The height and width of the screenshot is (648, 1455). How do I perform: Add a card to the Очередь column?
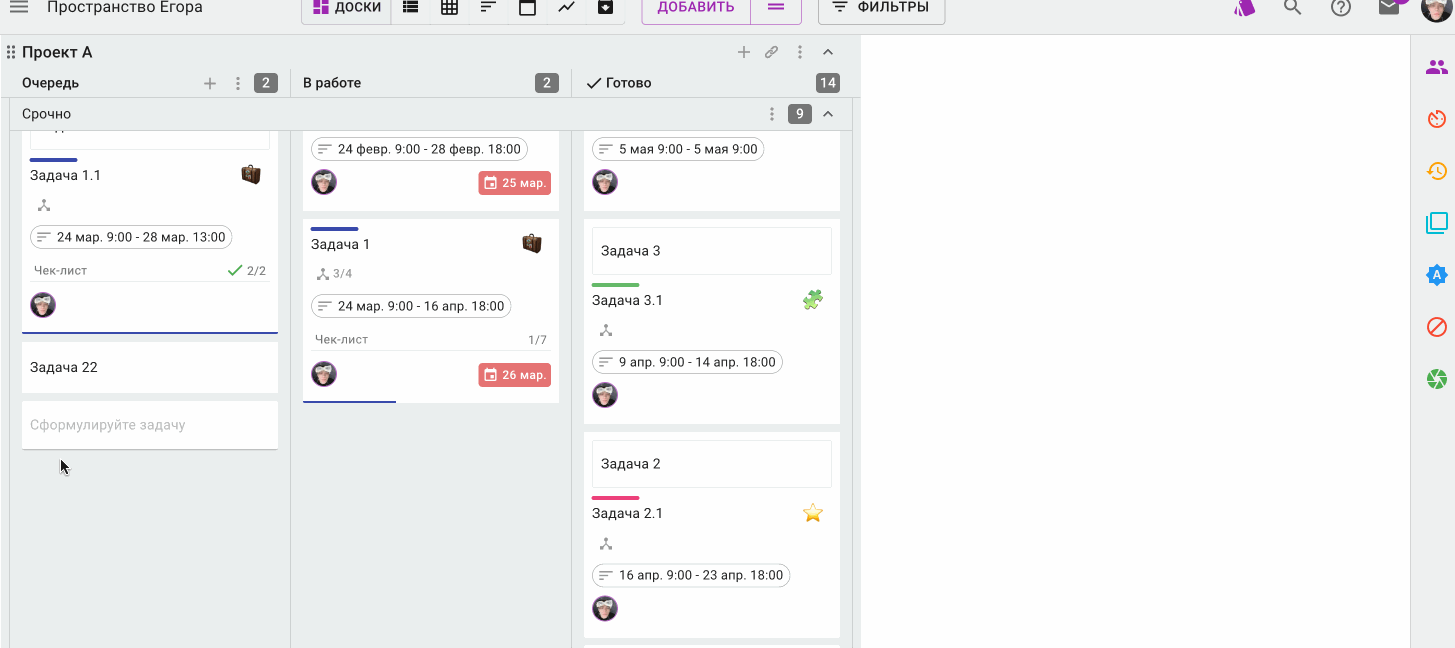[210, 83]
